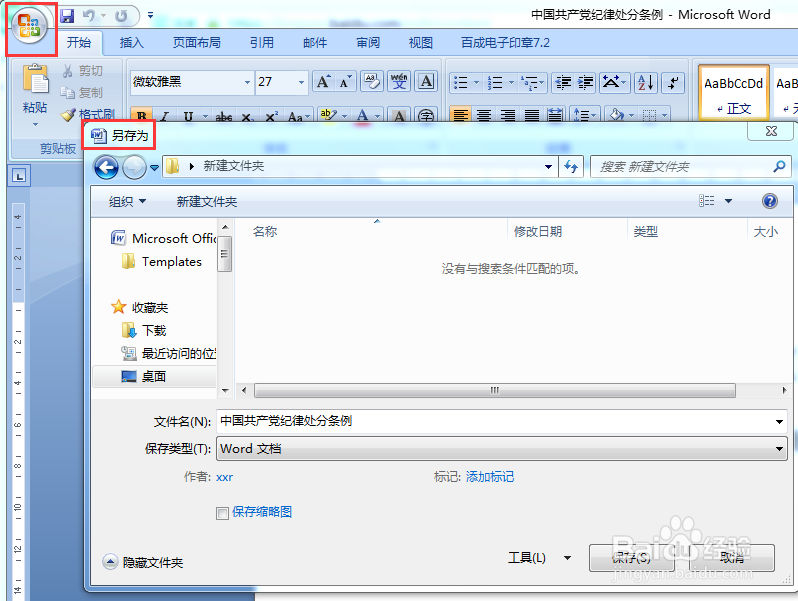Undo the last action in the toolbar

coord(90,16)
